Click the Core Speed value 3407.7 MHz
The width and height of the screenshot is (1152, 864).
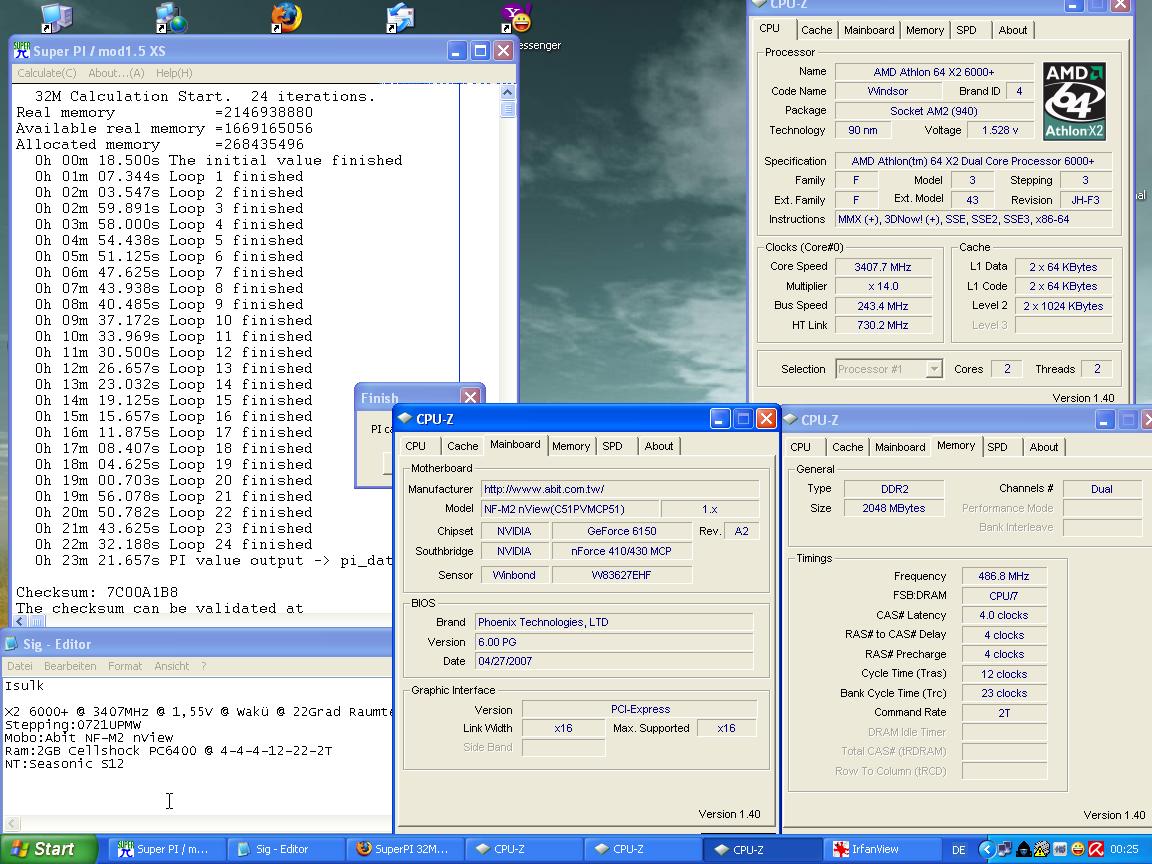(x=882, y=267)
